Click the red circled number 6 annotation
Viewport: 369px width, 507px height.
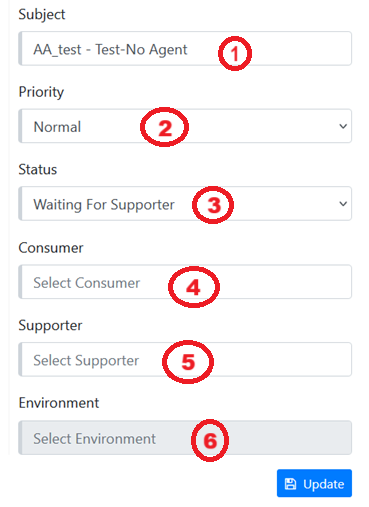click(x=210, y=440)
